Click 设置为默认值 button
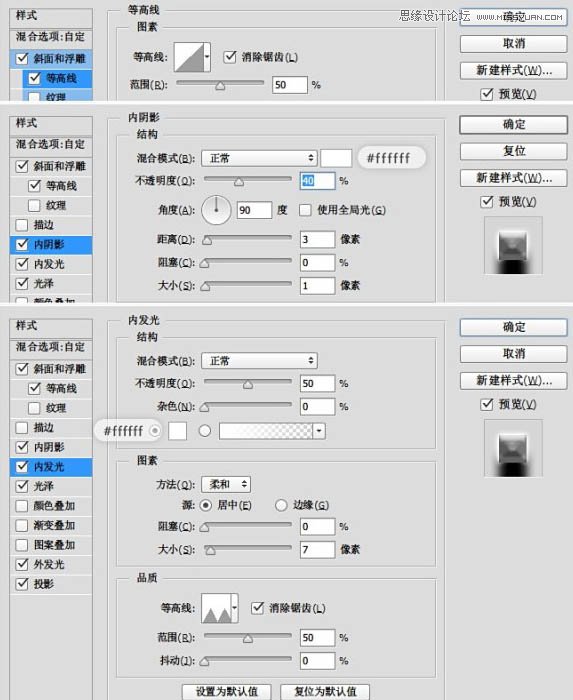This screenshot has width=573, height=700. click(227, 692)
